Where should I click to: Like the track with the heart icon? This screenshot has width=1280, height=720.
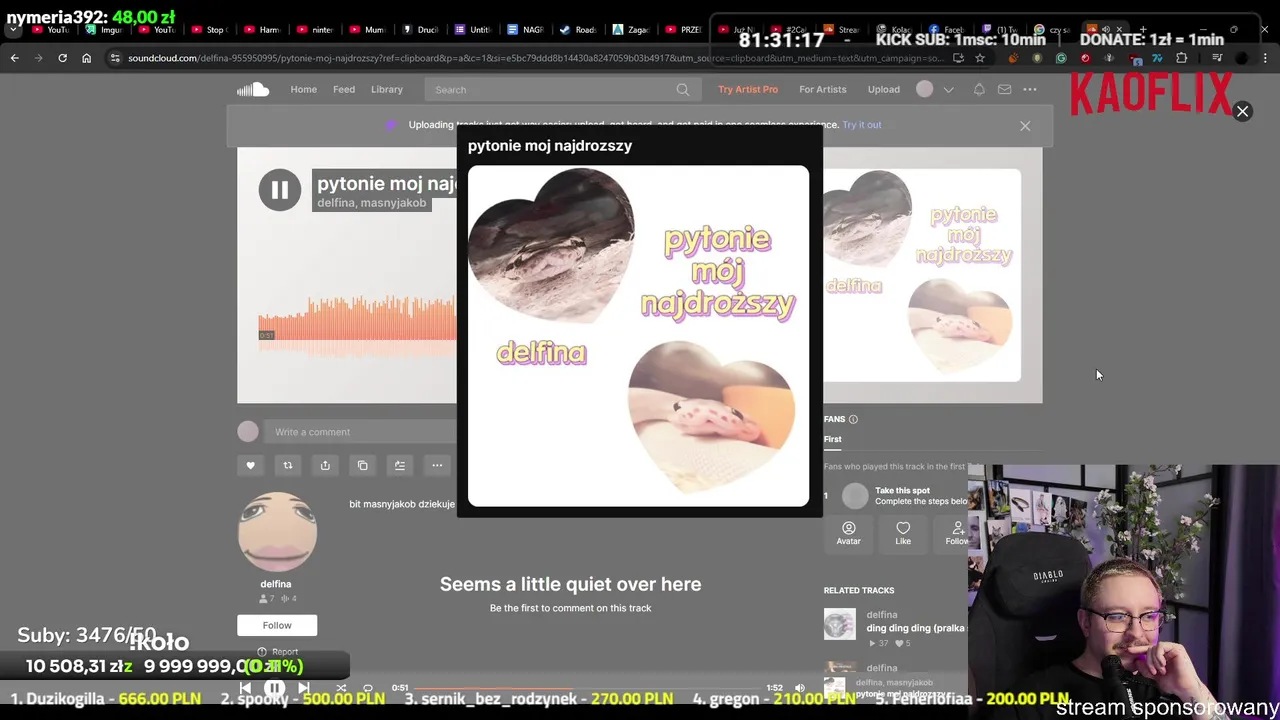(x=250, y=465)
